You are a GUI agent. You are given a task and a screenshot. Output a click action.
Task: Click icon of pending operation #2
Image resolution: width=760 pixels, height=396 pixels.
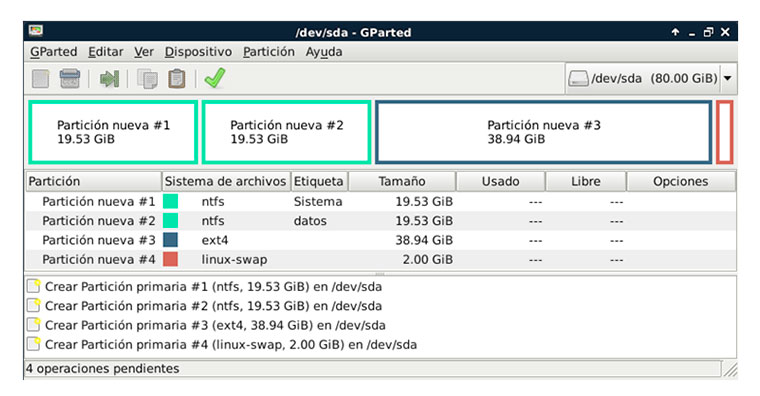point(34,305)
